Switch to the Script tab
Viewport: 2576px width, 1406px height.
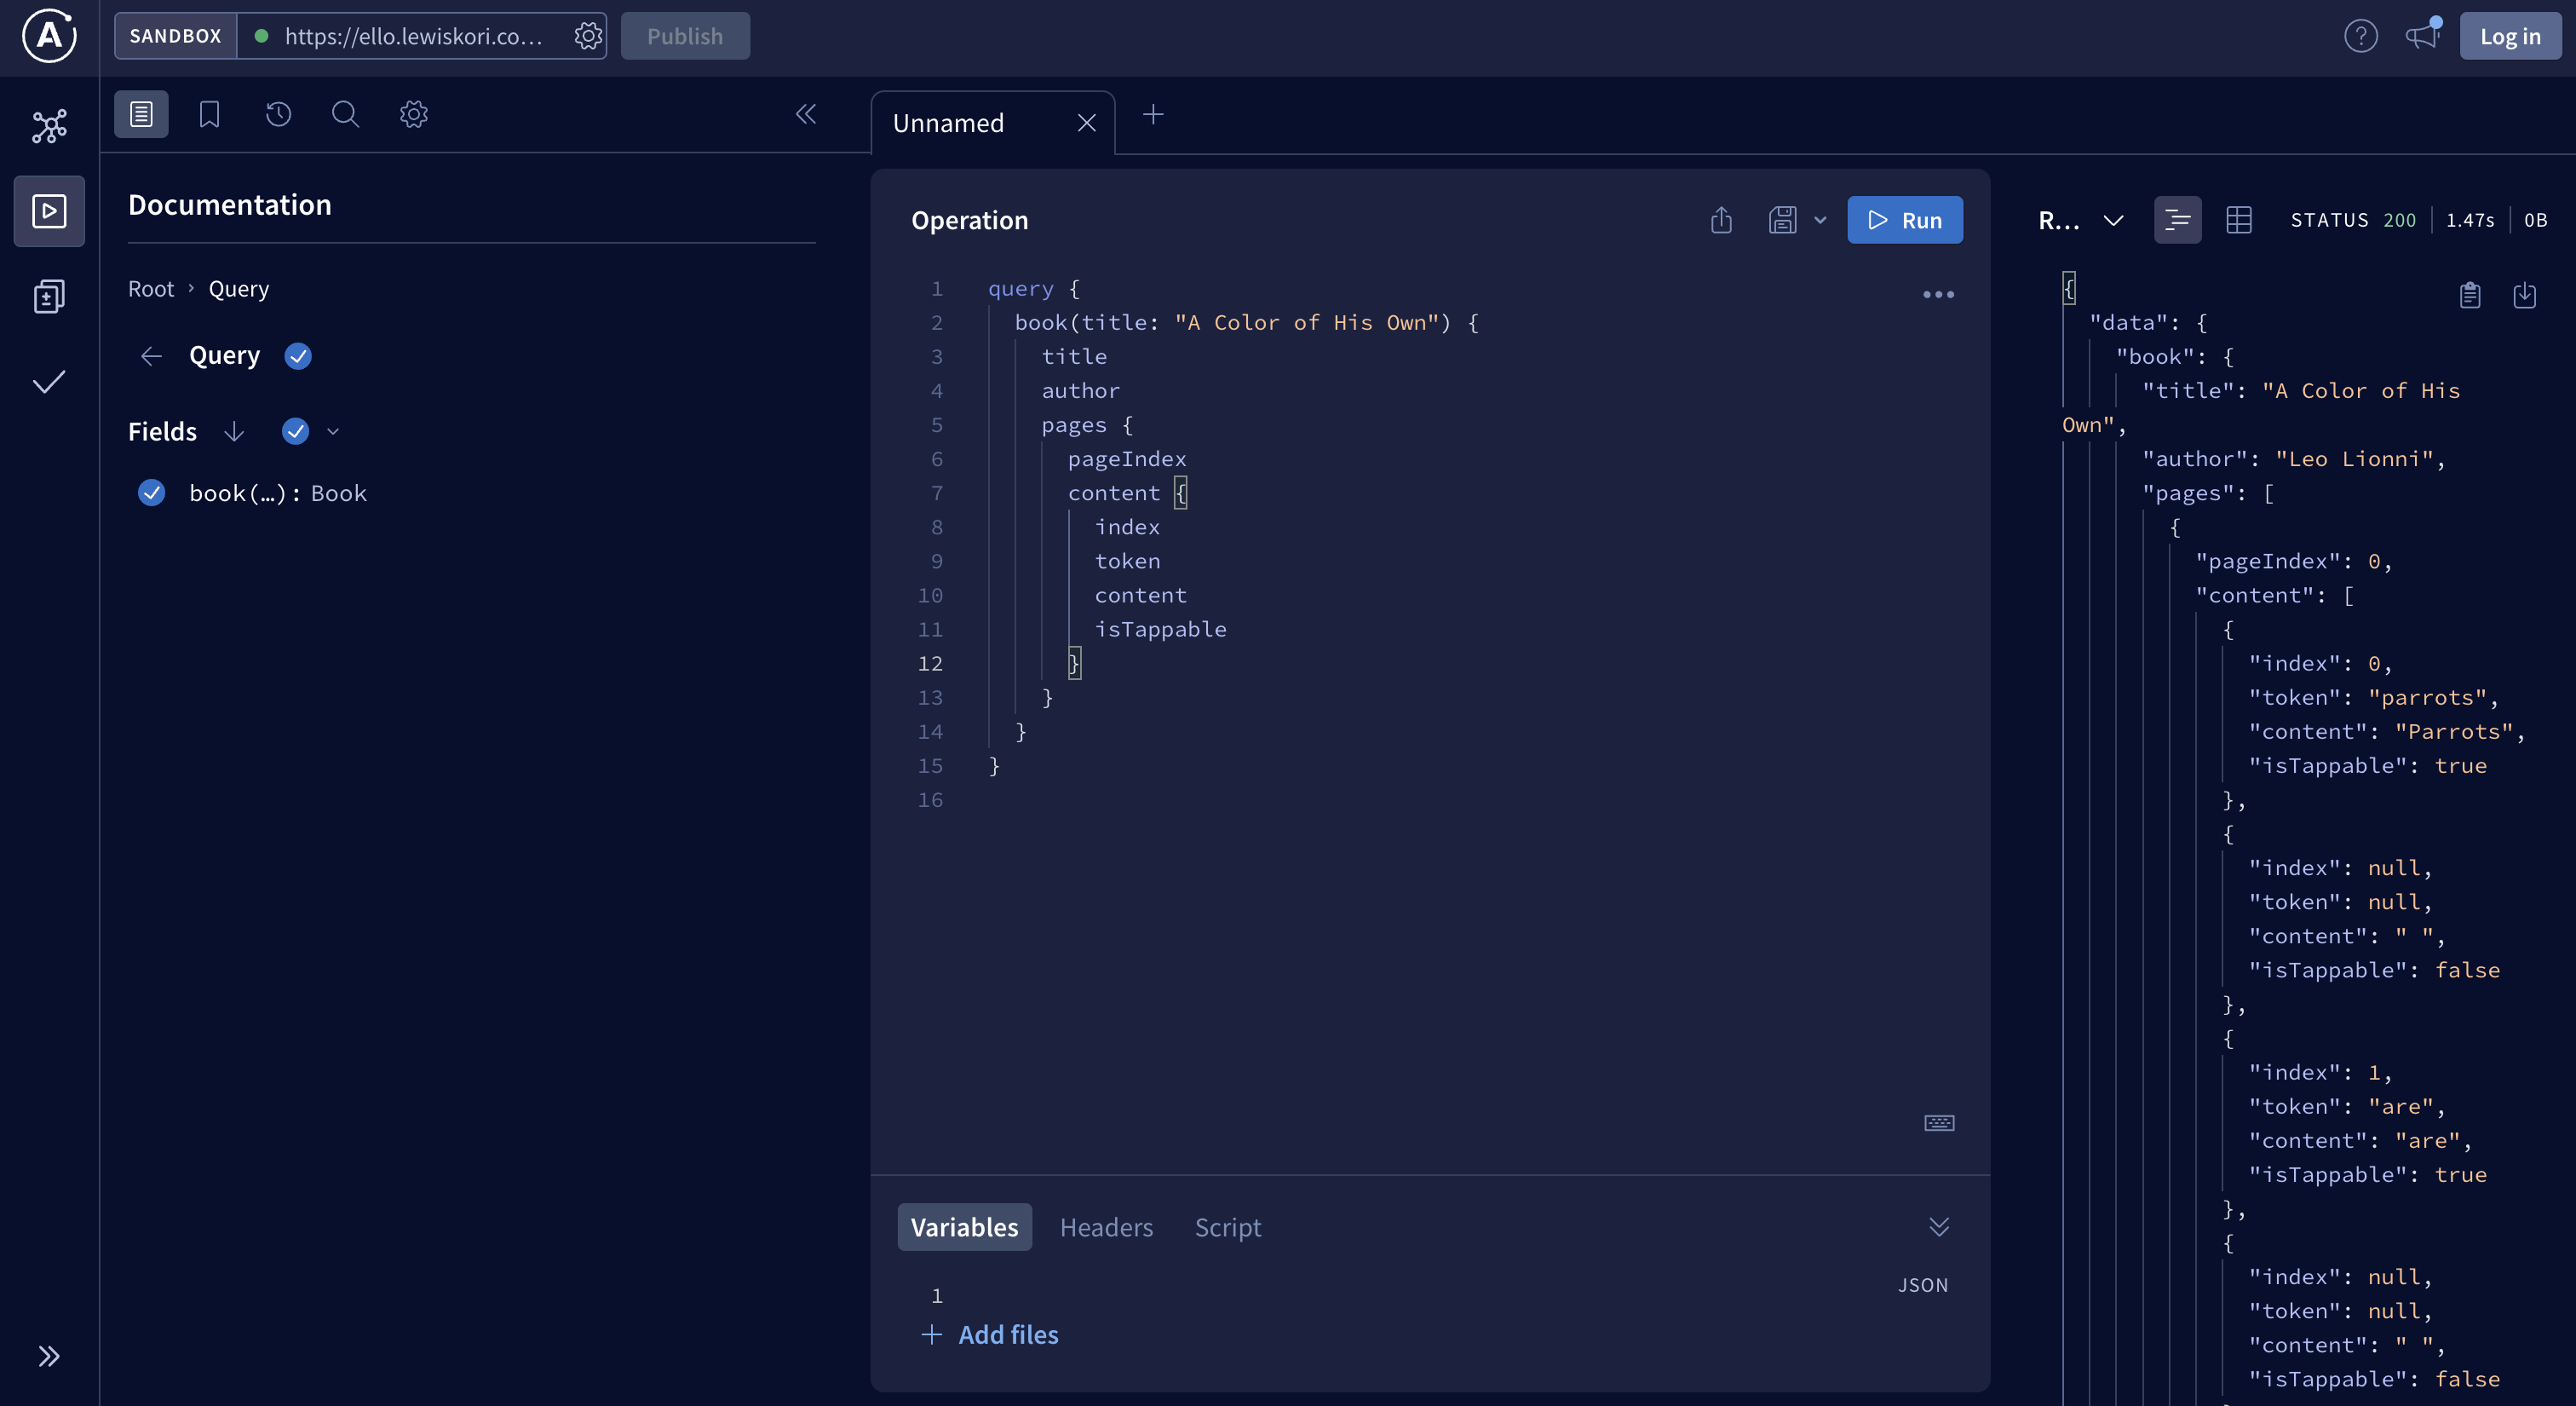point(1227,1227)
